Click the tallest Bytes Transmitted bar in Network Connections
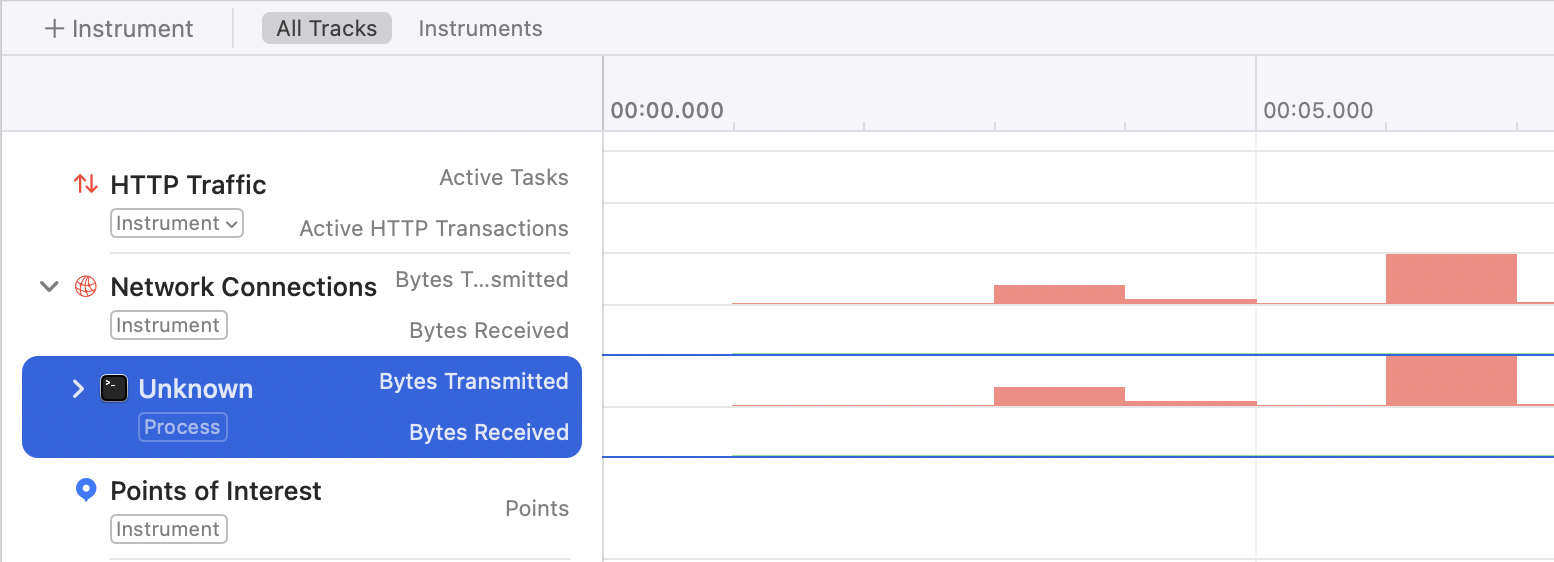This screenshot has width=1554, height=562. [1451, 279]
